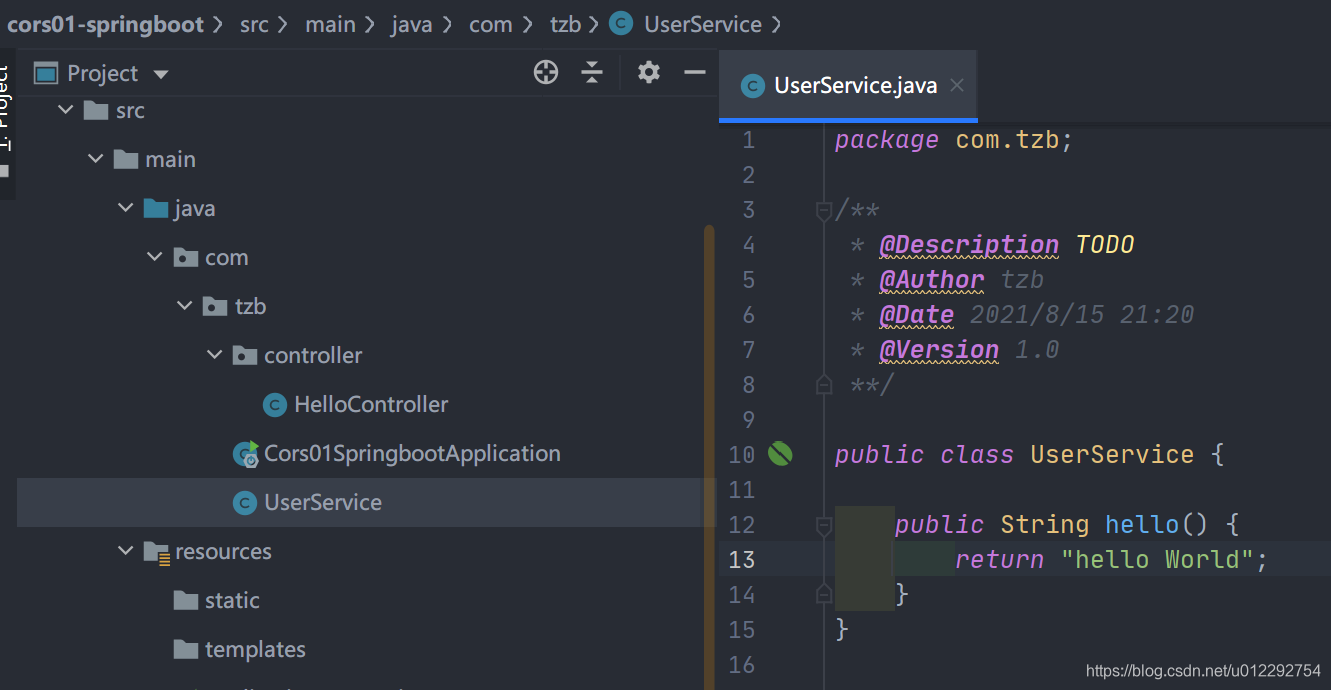
Task: Click tzb breadcrumb item
Action: (x=565, y=24)
